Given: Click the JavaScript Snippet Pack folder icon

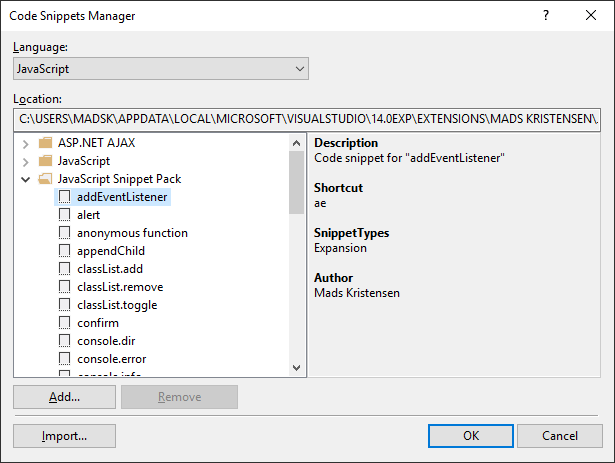Looking at the screenshot, I should [44, 179].
